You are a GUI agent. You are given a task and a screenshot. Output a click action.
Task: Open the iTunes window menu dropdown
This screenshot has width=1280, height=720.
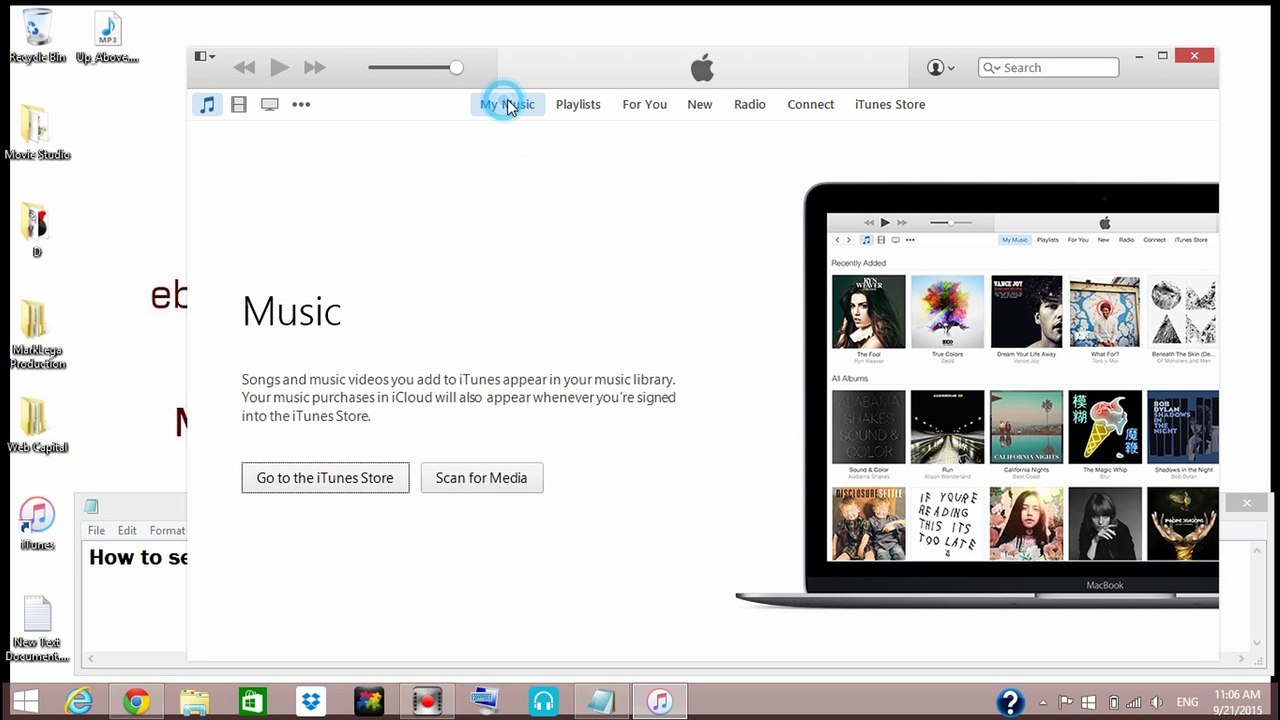pyautogui.click(x=205, y=57)
